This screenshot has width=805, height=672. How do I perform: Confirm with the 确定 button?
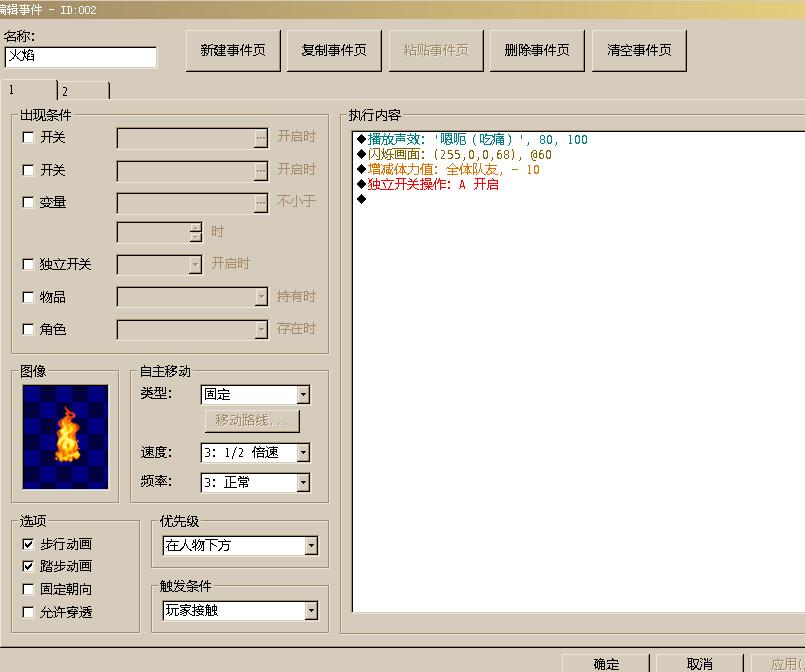[606, 664]
